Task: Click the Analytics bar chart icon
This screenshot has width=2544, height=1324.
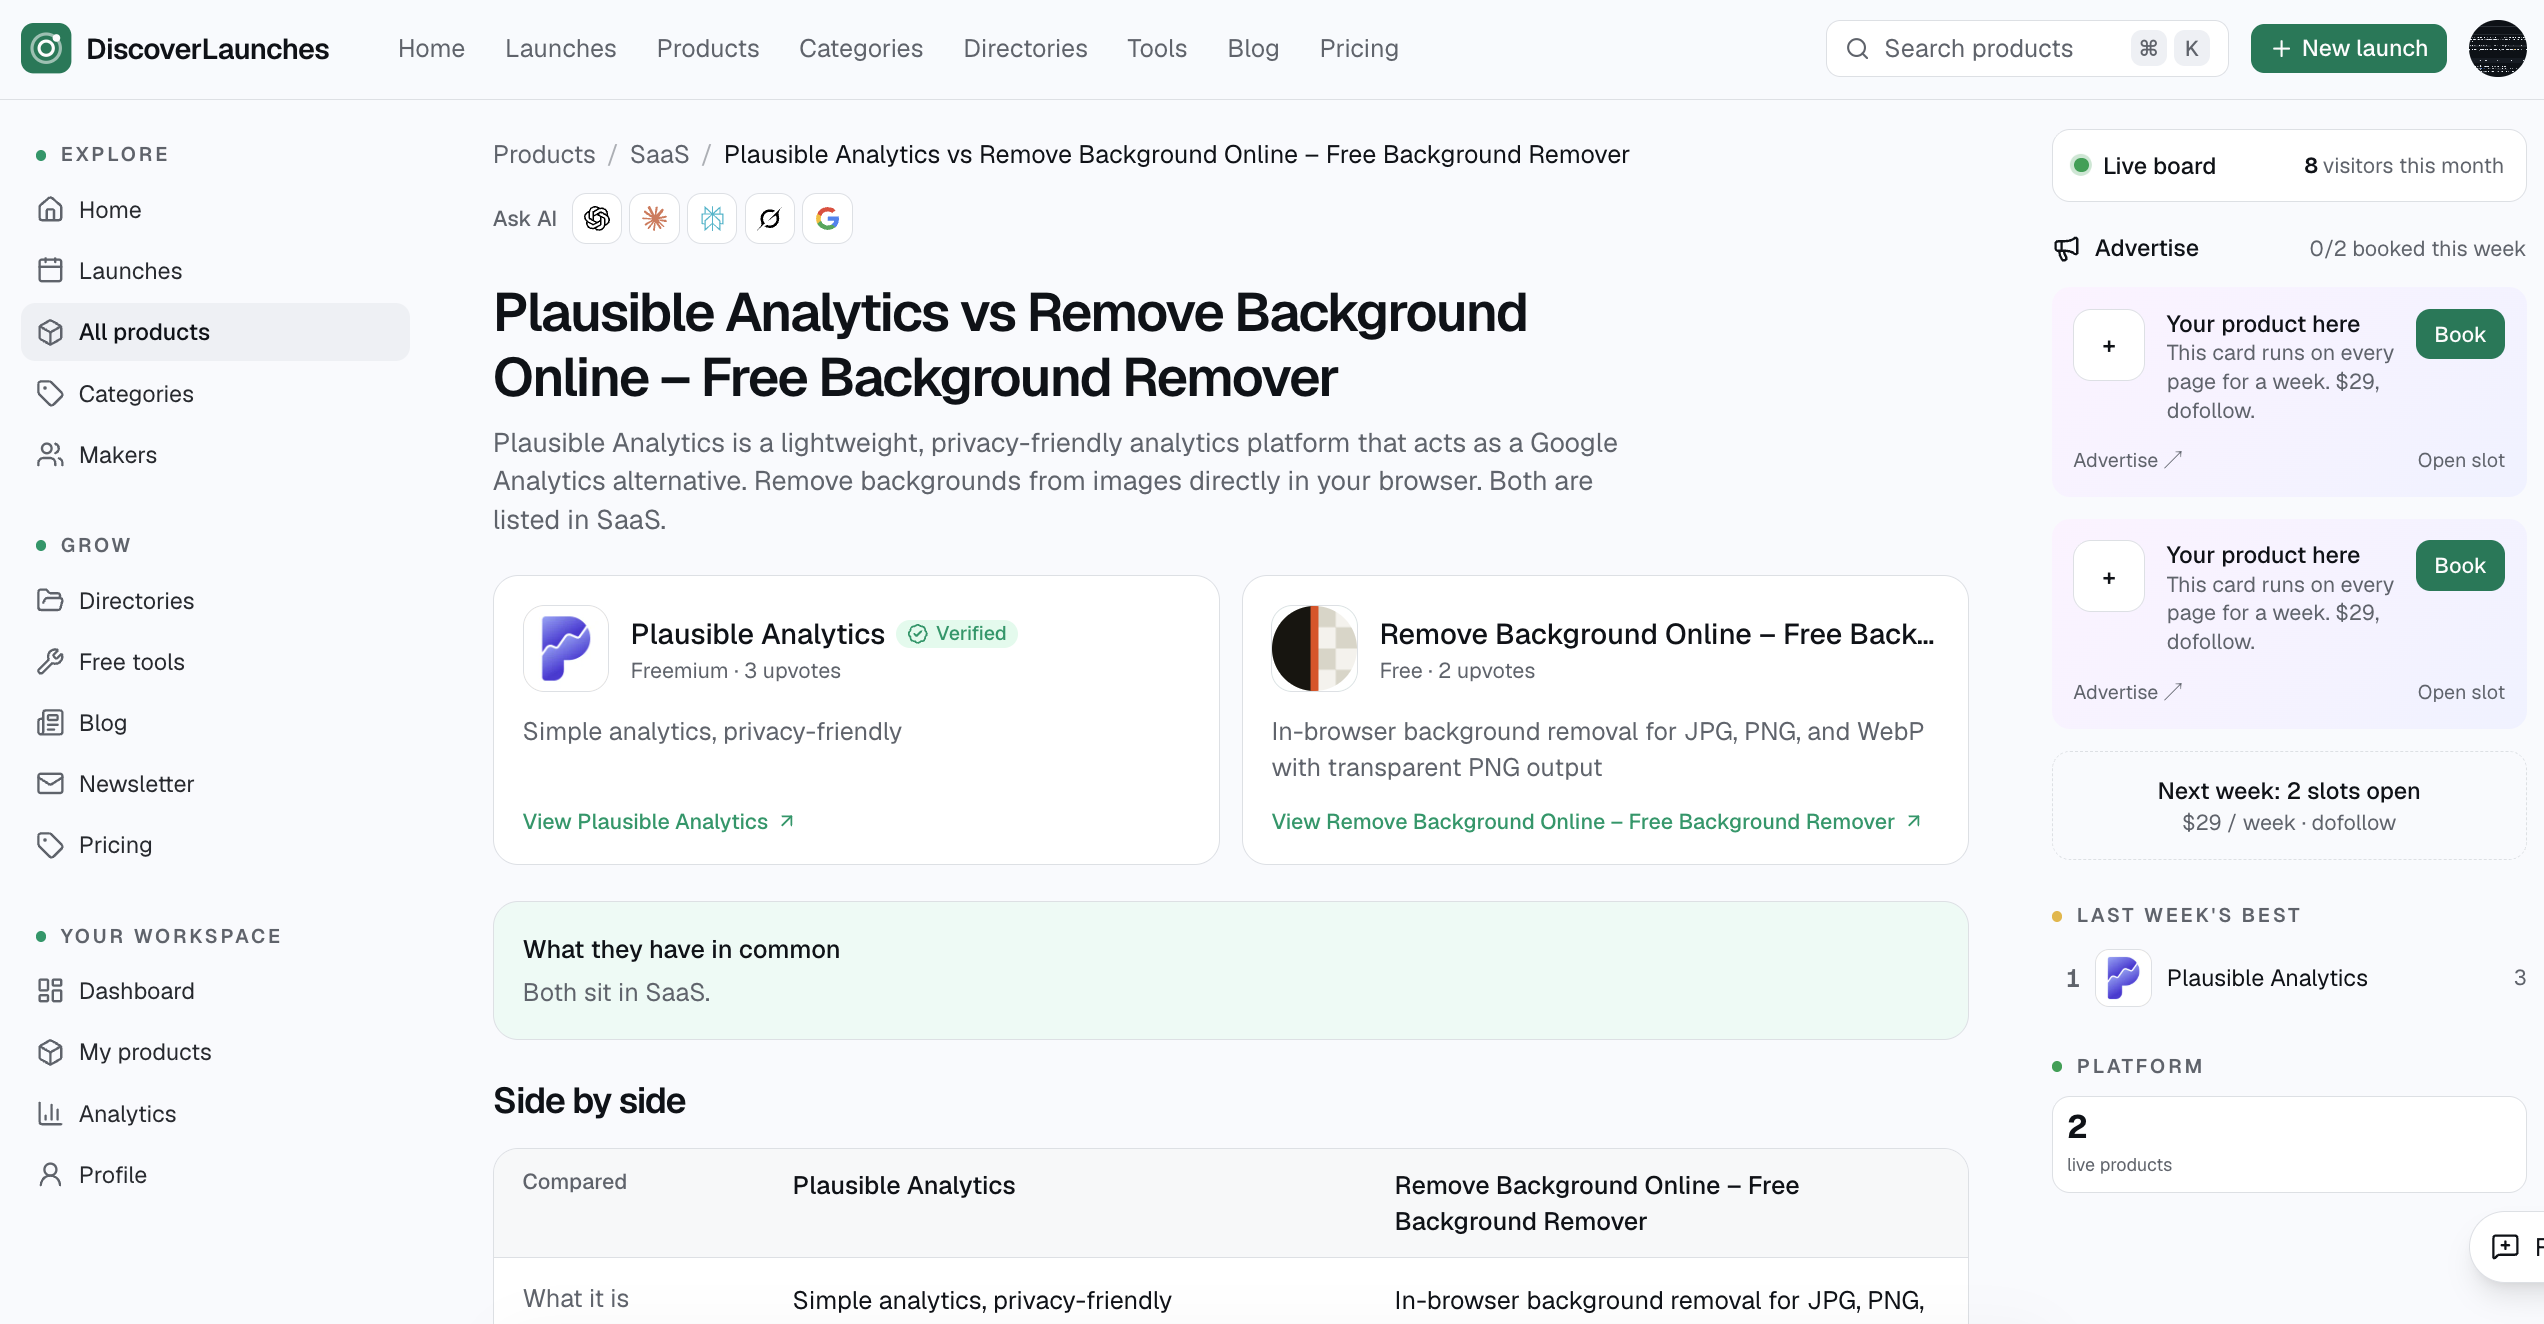Action: (x=50, y=1114)
